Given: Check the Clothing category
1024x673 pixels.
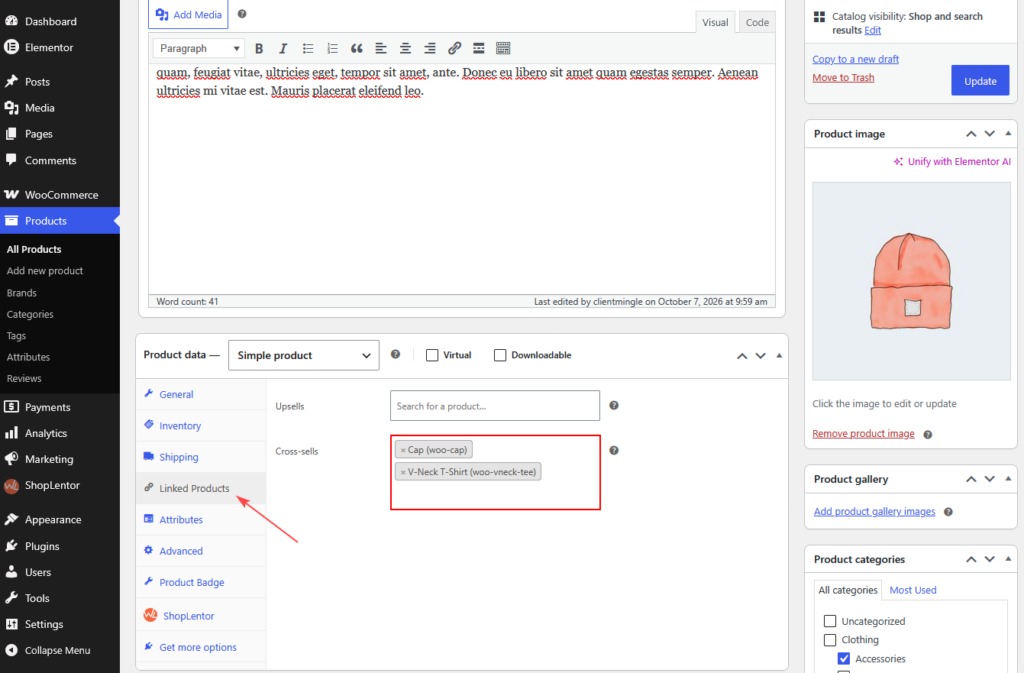Looking at the screenshot, I should click(830, 640).
